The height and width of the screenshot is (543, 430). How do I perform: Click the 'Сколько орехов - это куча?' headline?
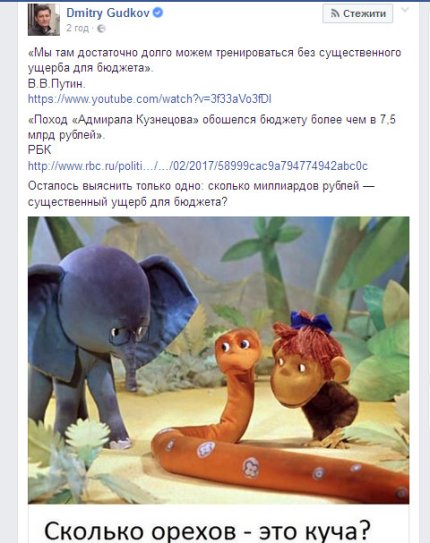[x=207, y=530]
